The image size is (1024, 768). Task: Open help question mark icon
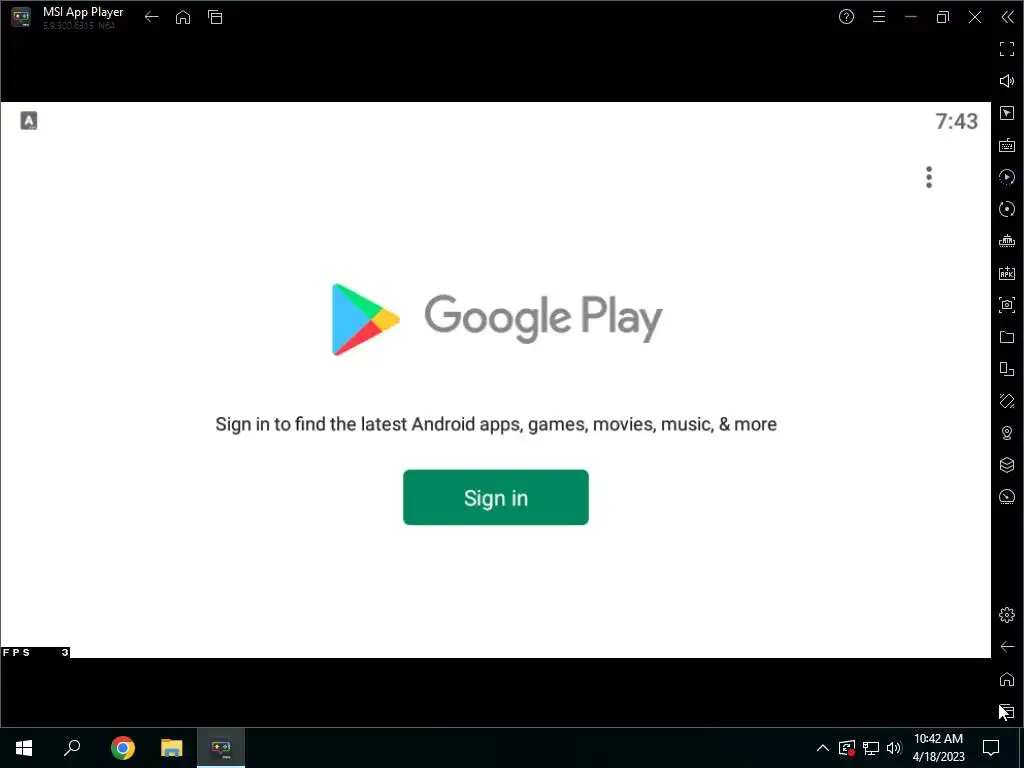coord(846,17)
